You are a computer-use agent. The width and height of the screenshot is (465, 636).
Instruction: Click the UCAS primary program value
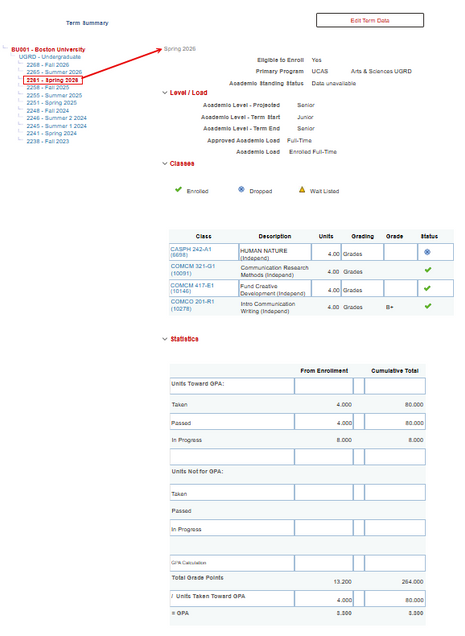click(x=320, y=71)
